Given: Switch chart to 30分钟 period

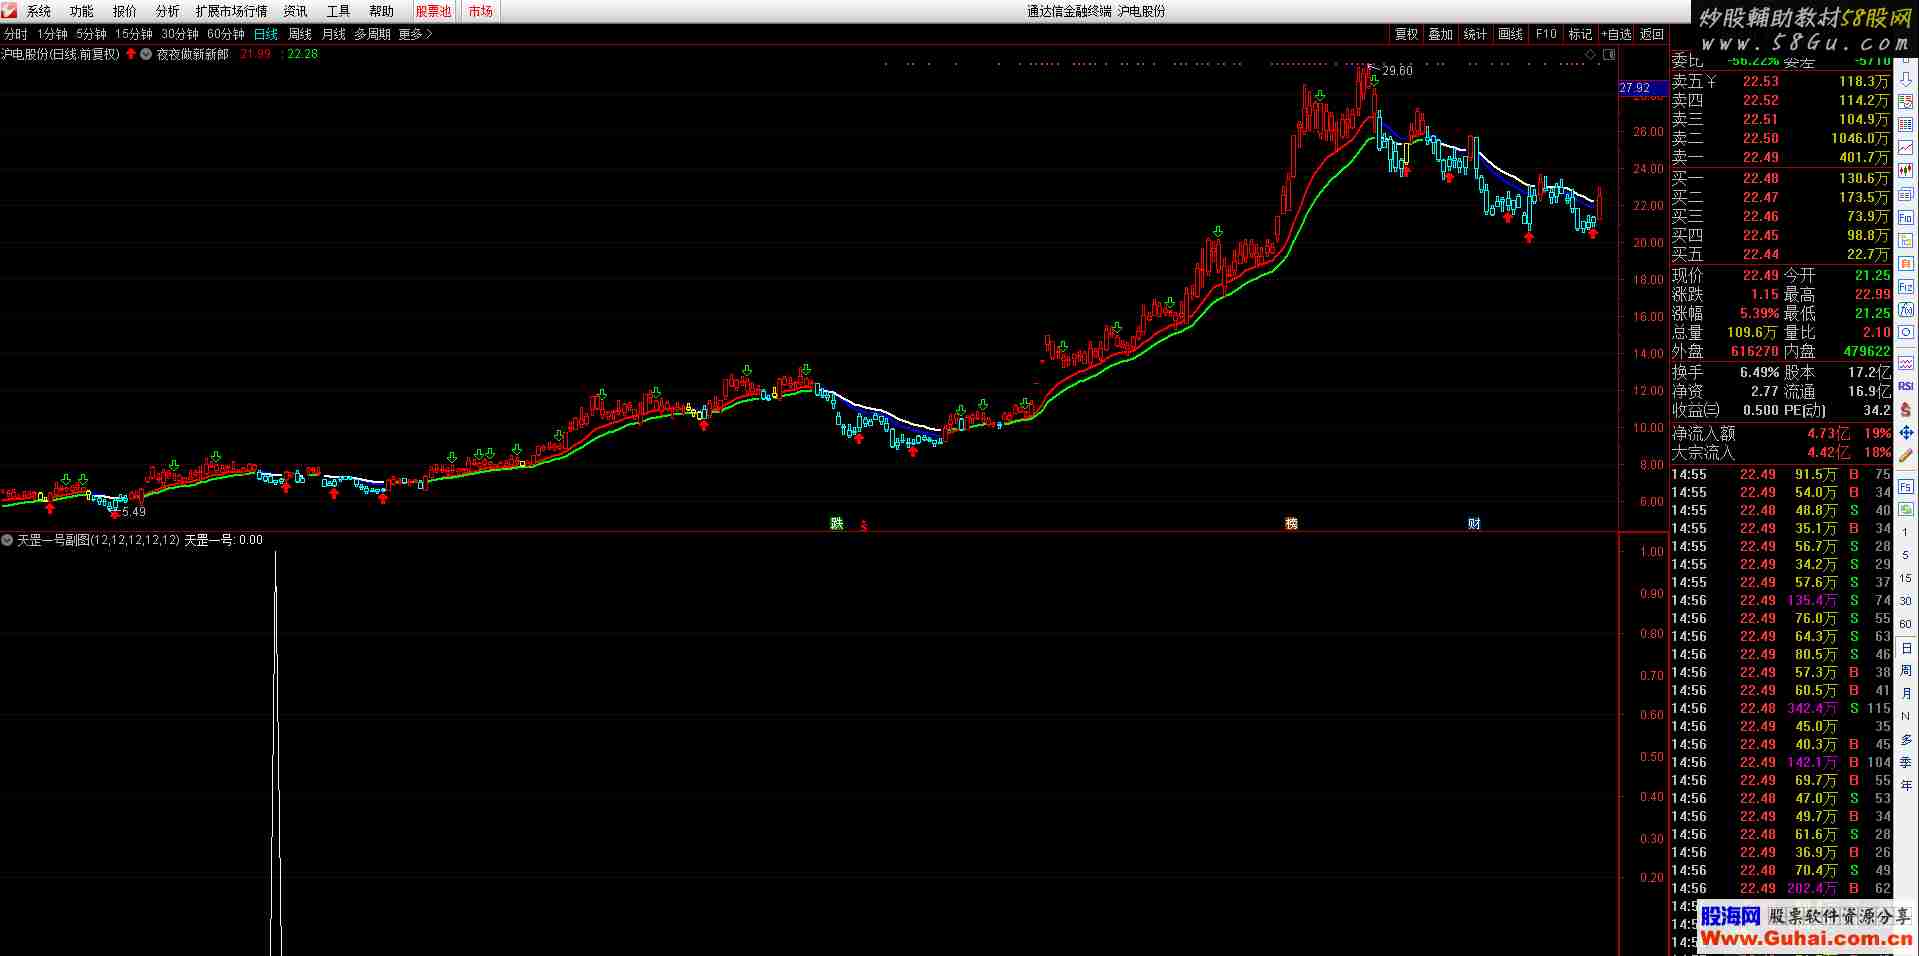Looking at the screenshot, I should [x=180, y=34].
